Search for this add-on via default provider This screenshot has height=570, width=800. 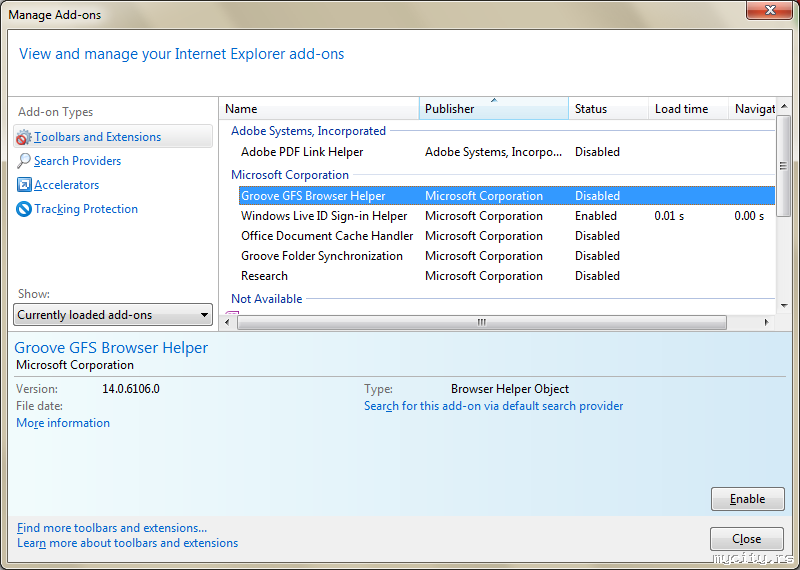point(493,406)
